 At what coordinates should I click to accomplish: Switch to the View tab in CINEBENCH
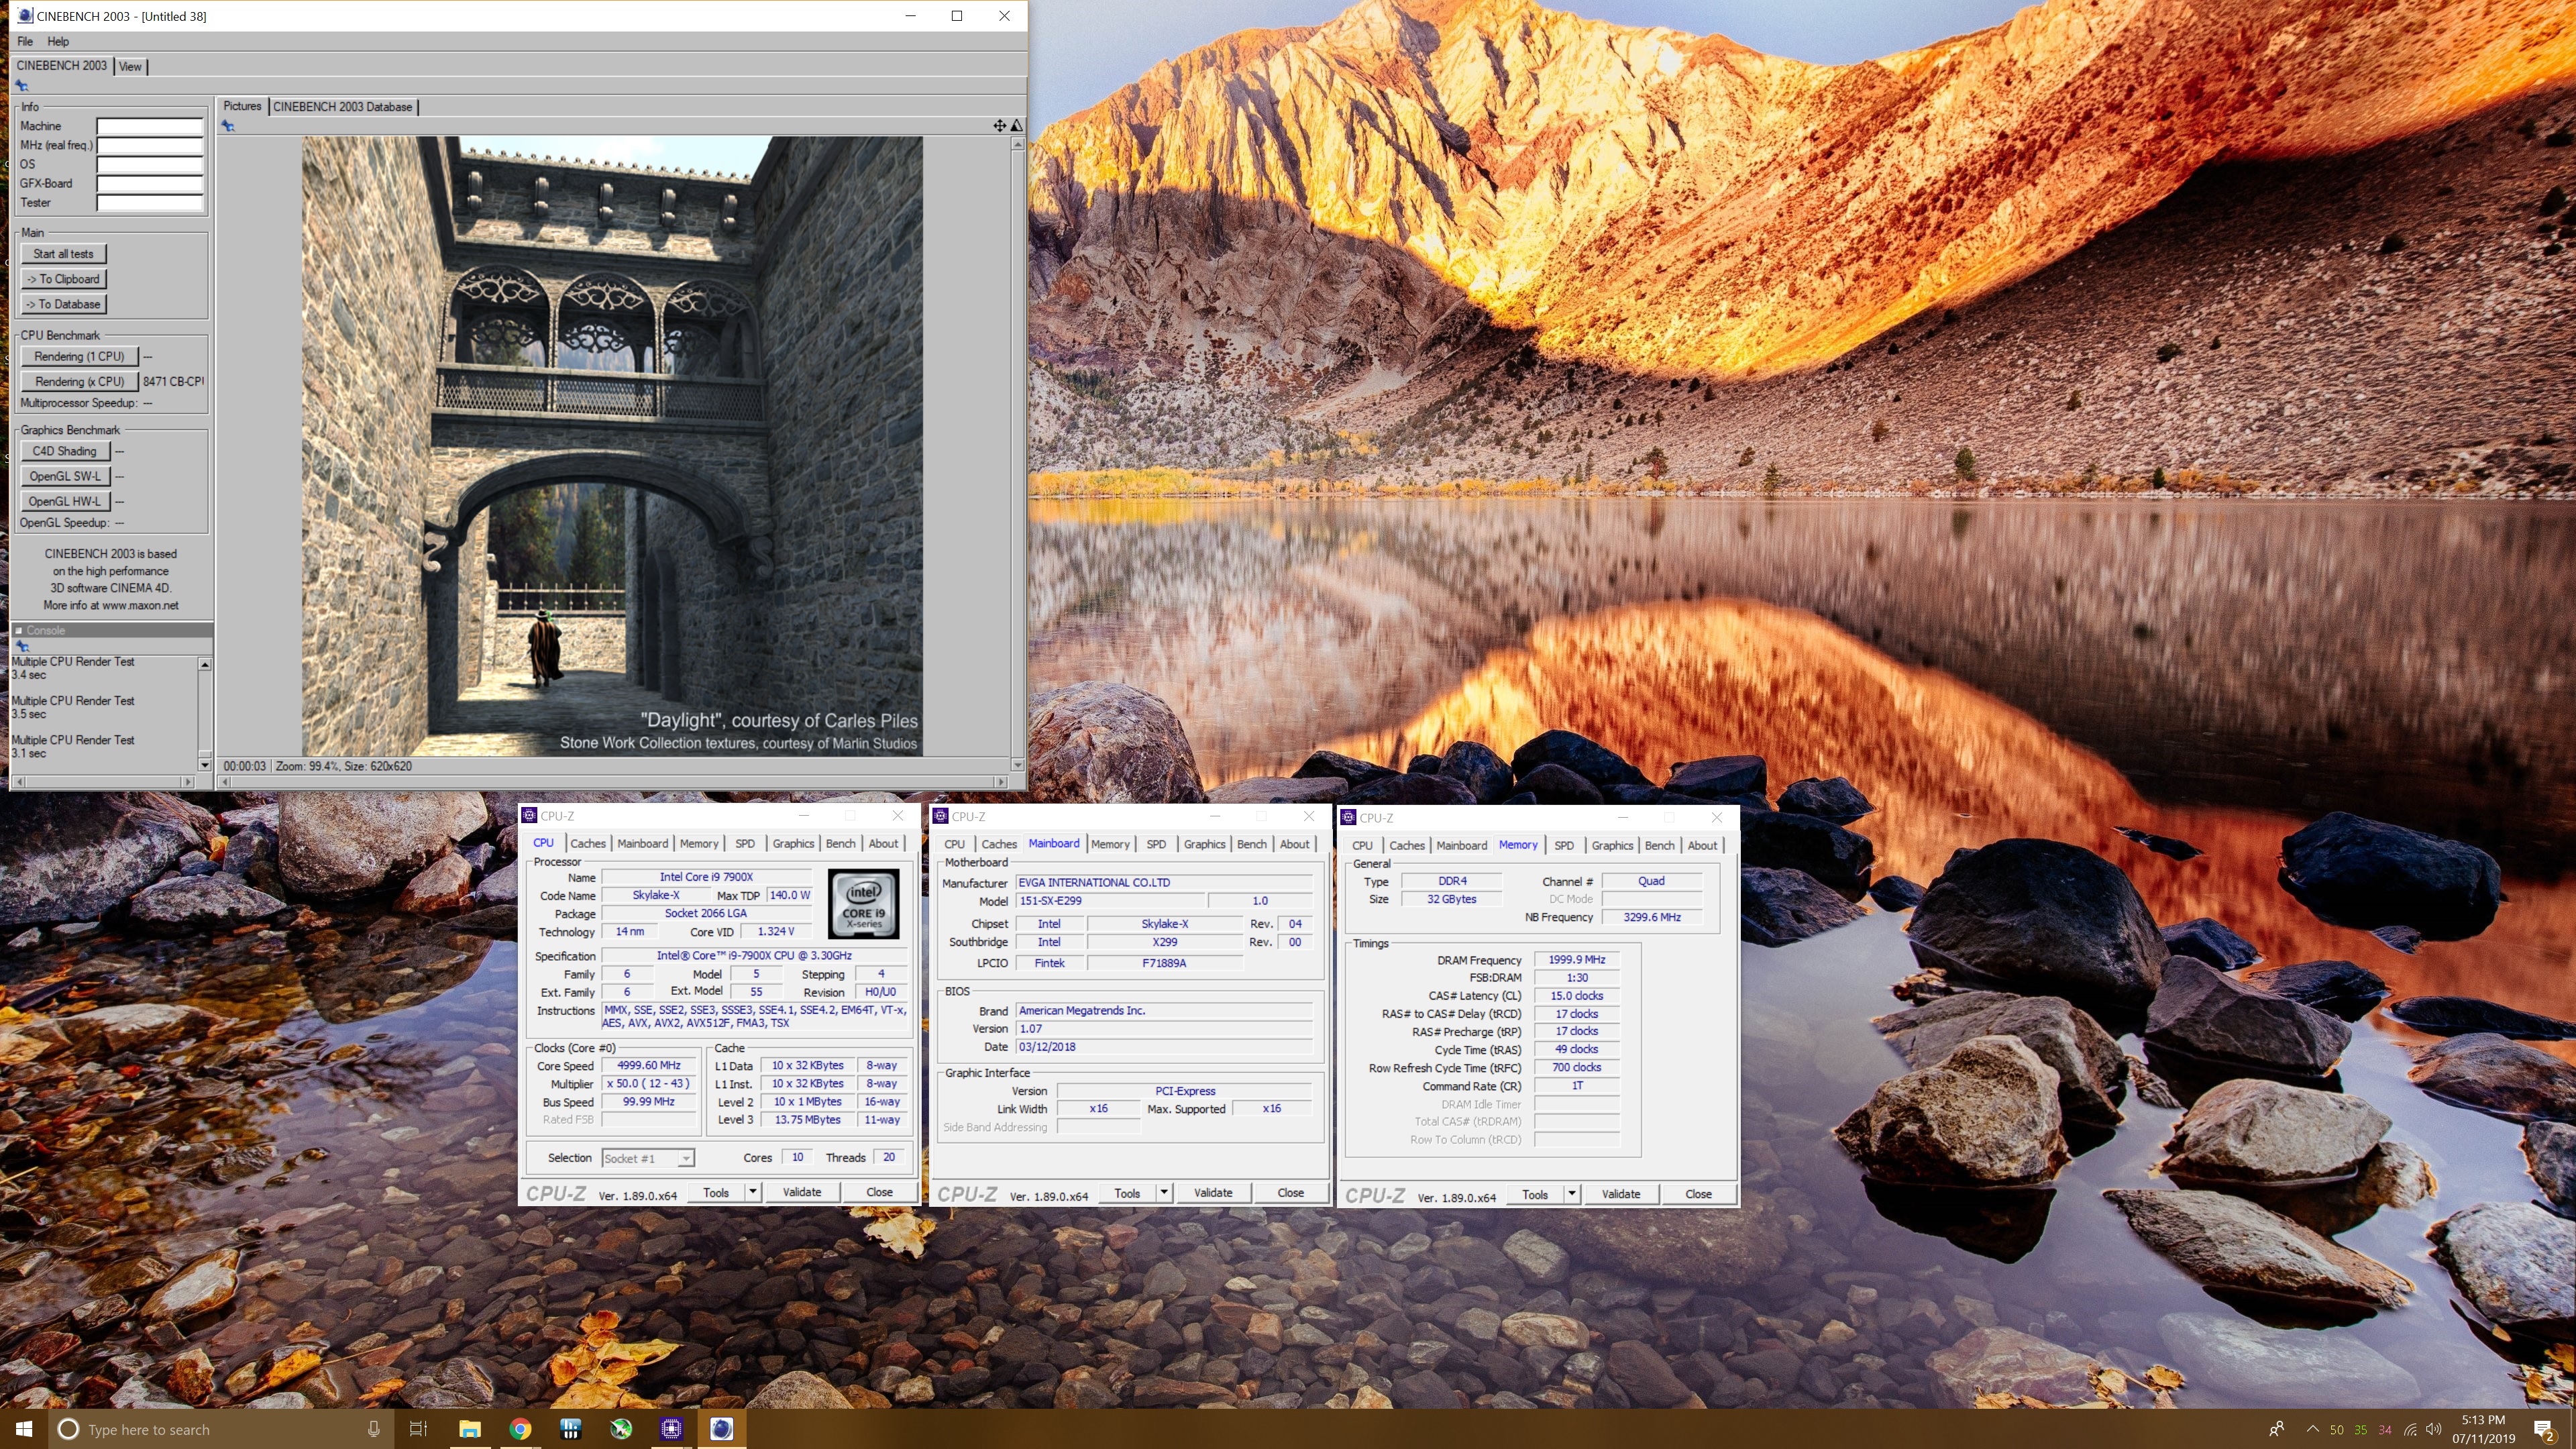point(130,66)
